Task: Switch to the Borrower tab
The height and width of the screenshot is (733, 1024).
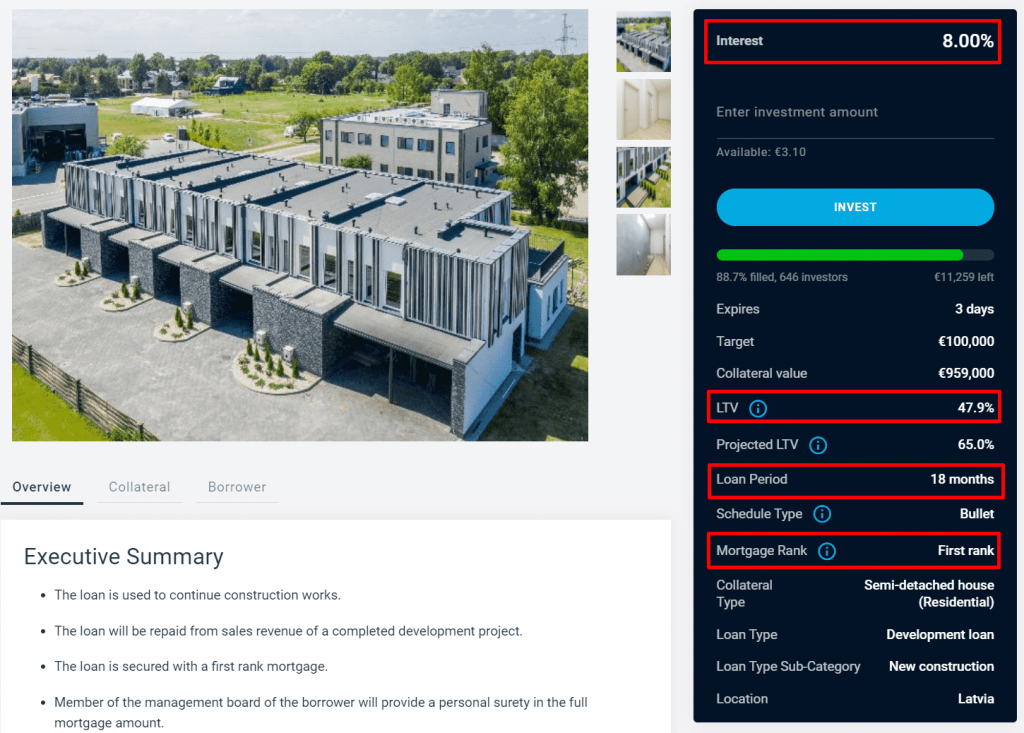Action: pos(237,487)
